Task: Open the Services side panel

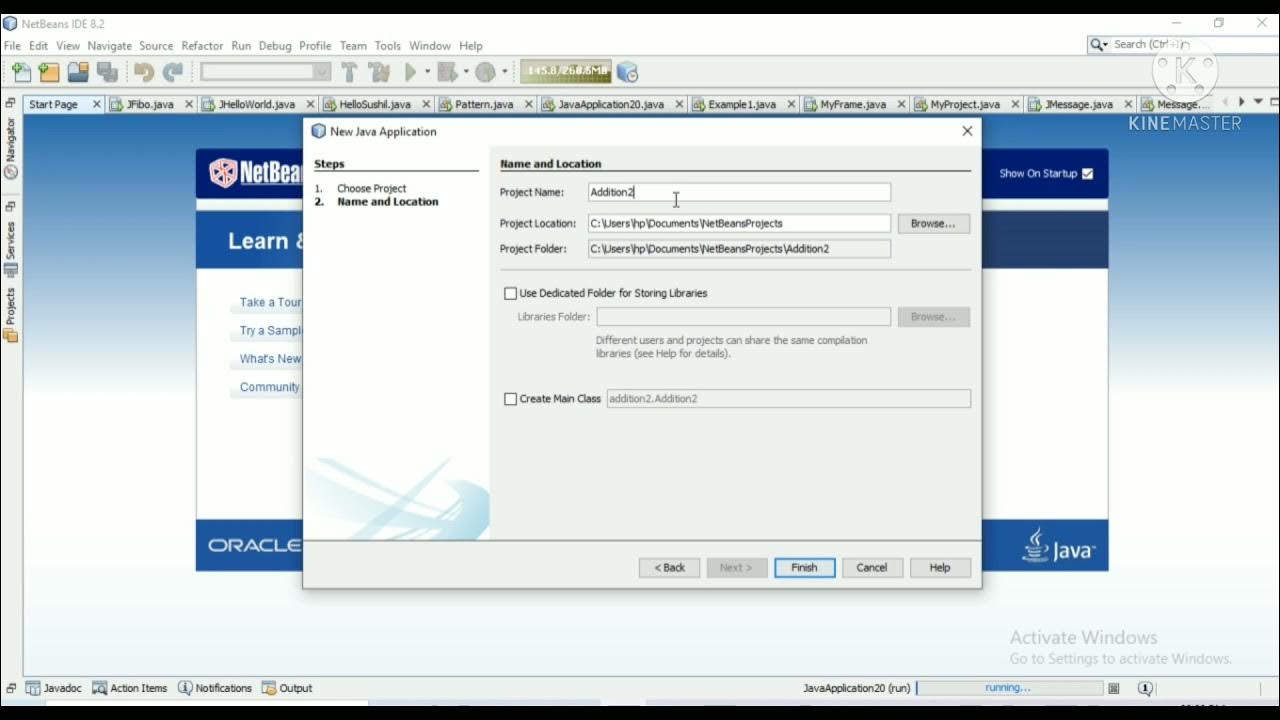Action: click(11, 250)
